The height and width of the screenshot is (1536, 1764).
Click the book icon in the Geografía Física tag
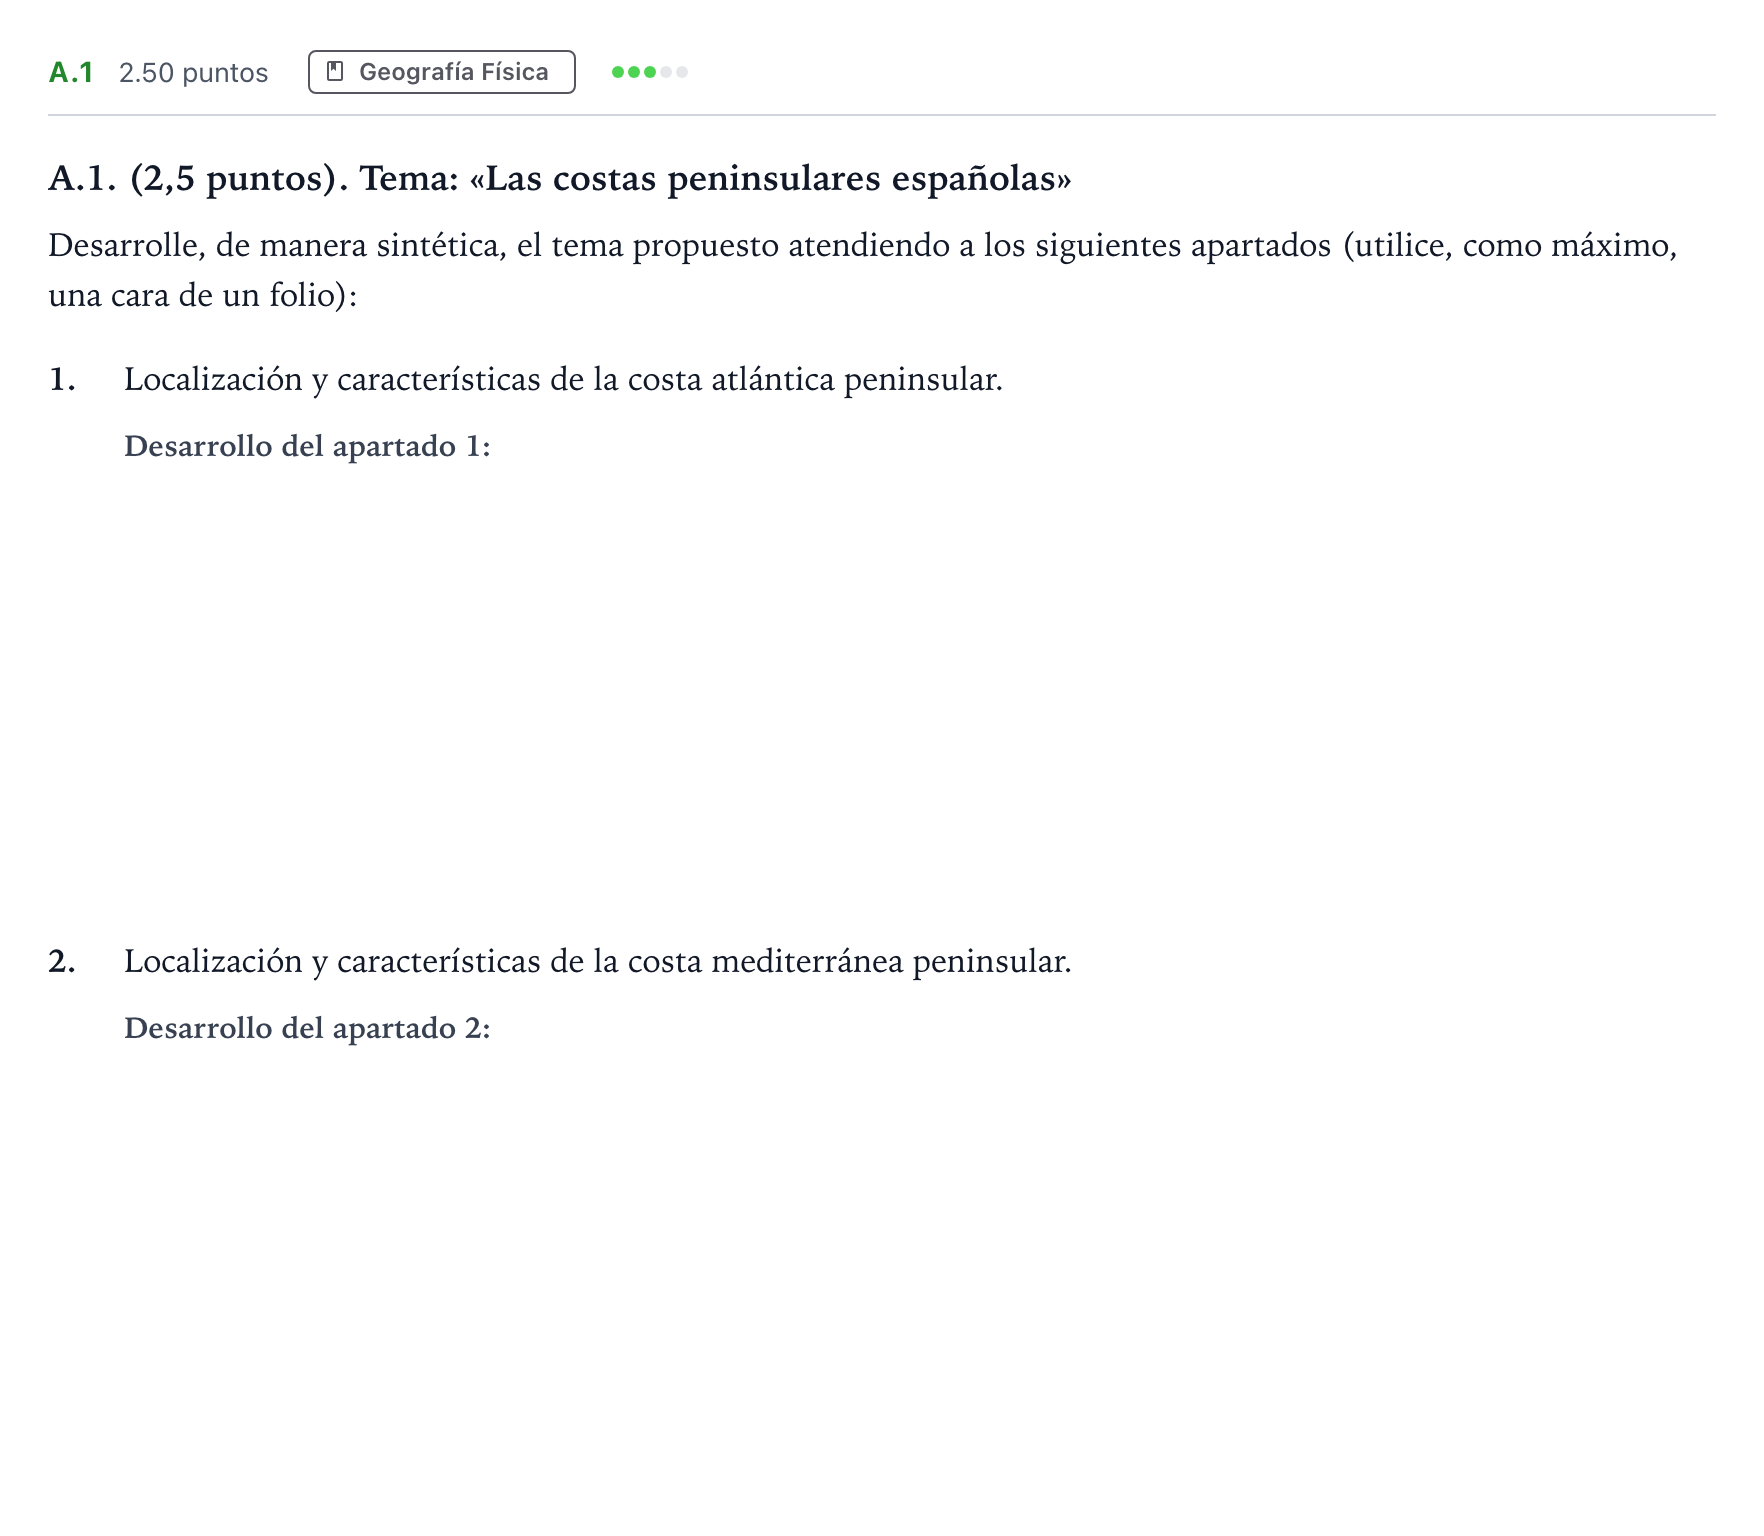coord(335,72)
